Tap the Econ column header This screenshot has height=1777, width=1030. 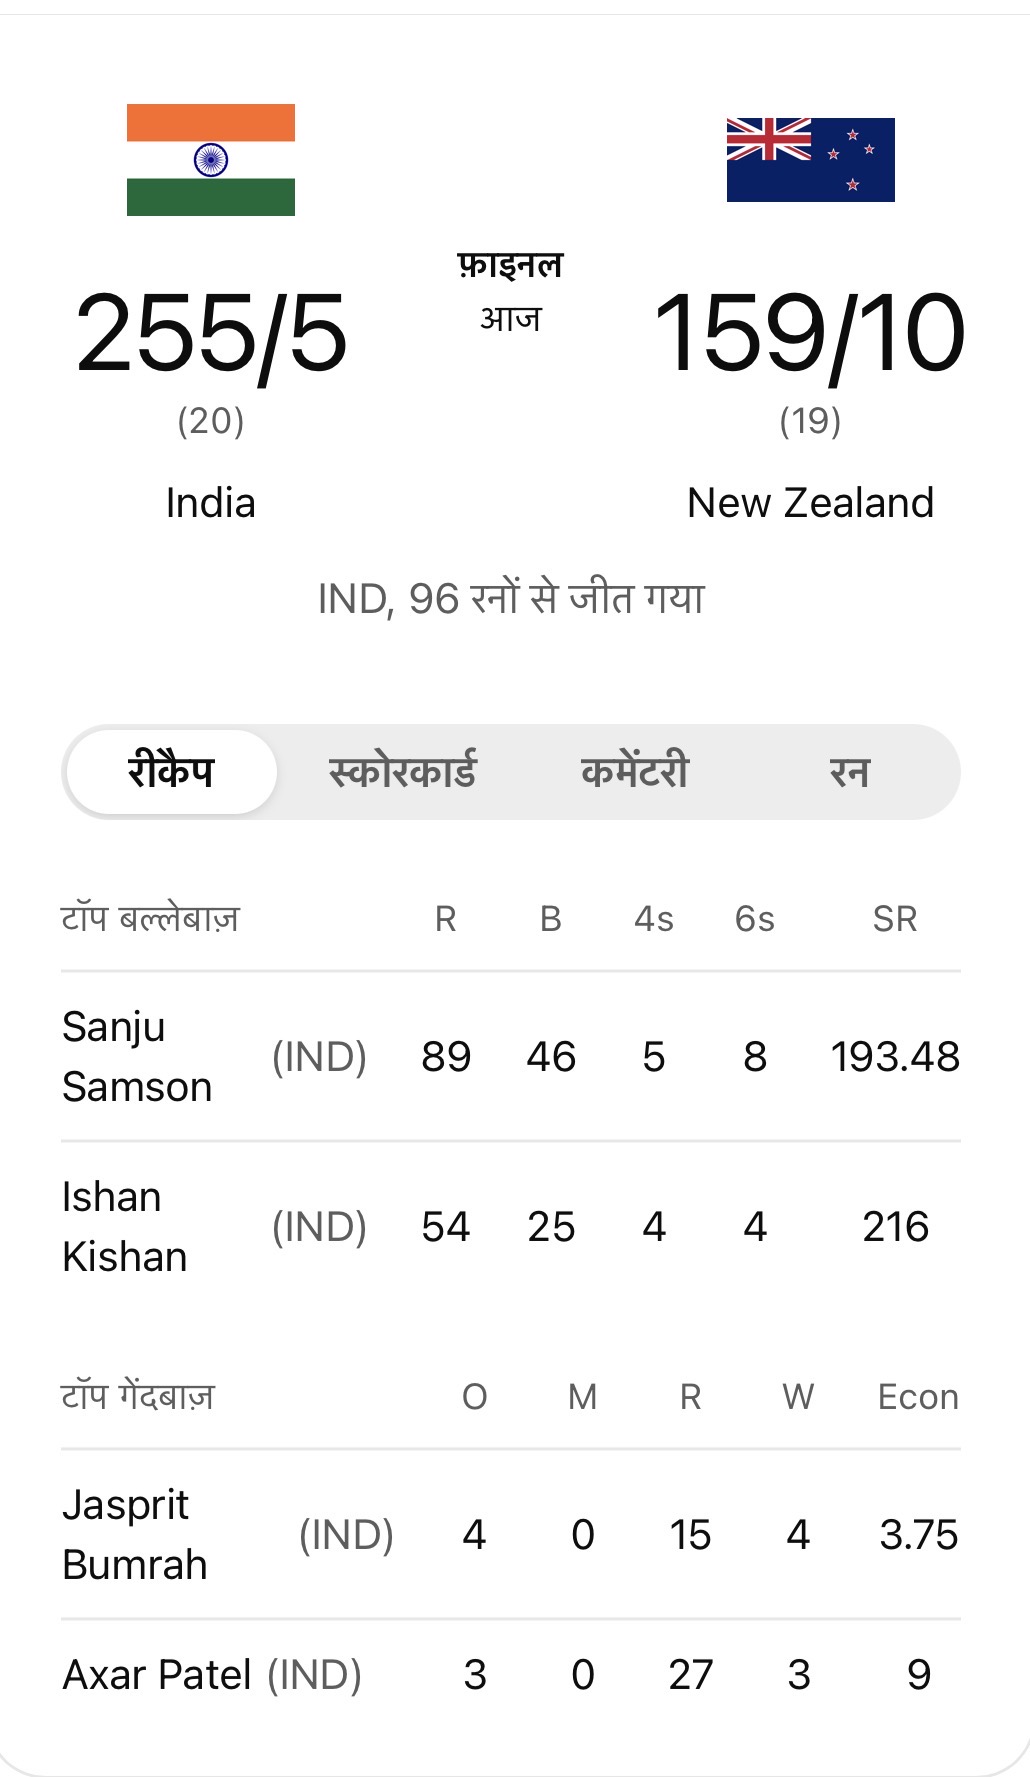point(918,1397)
